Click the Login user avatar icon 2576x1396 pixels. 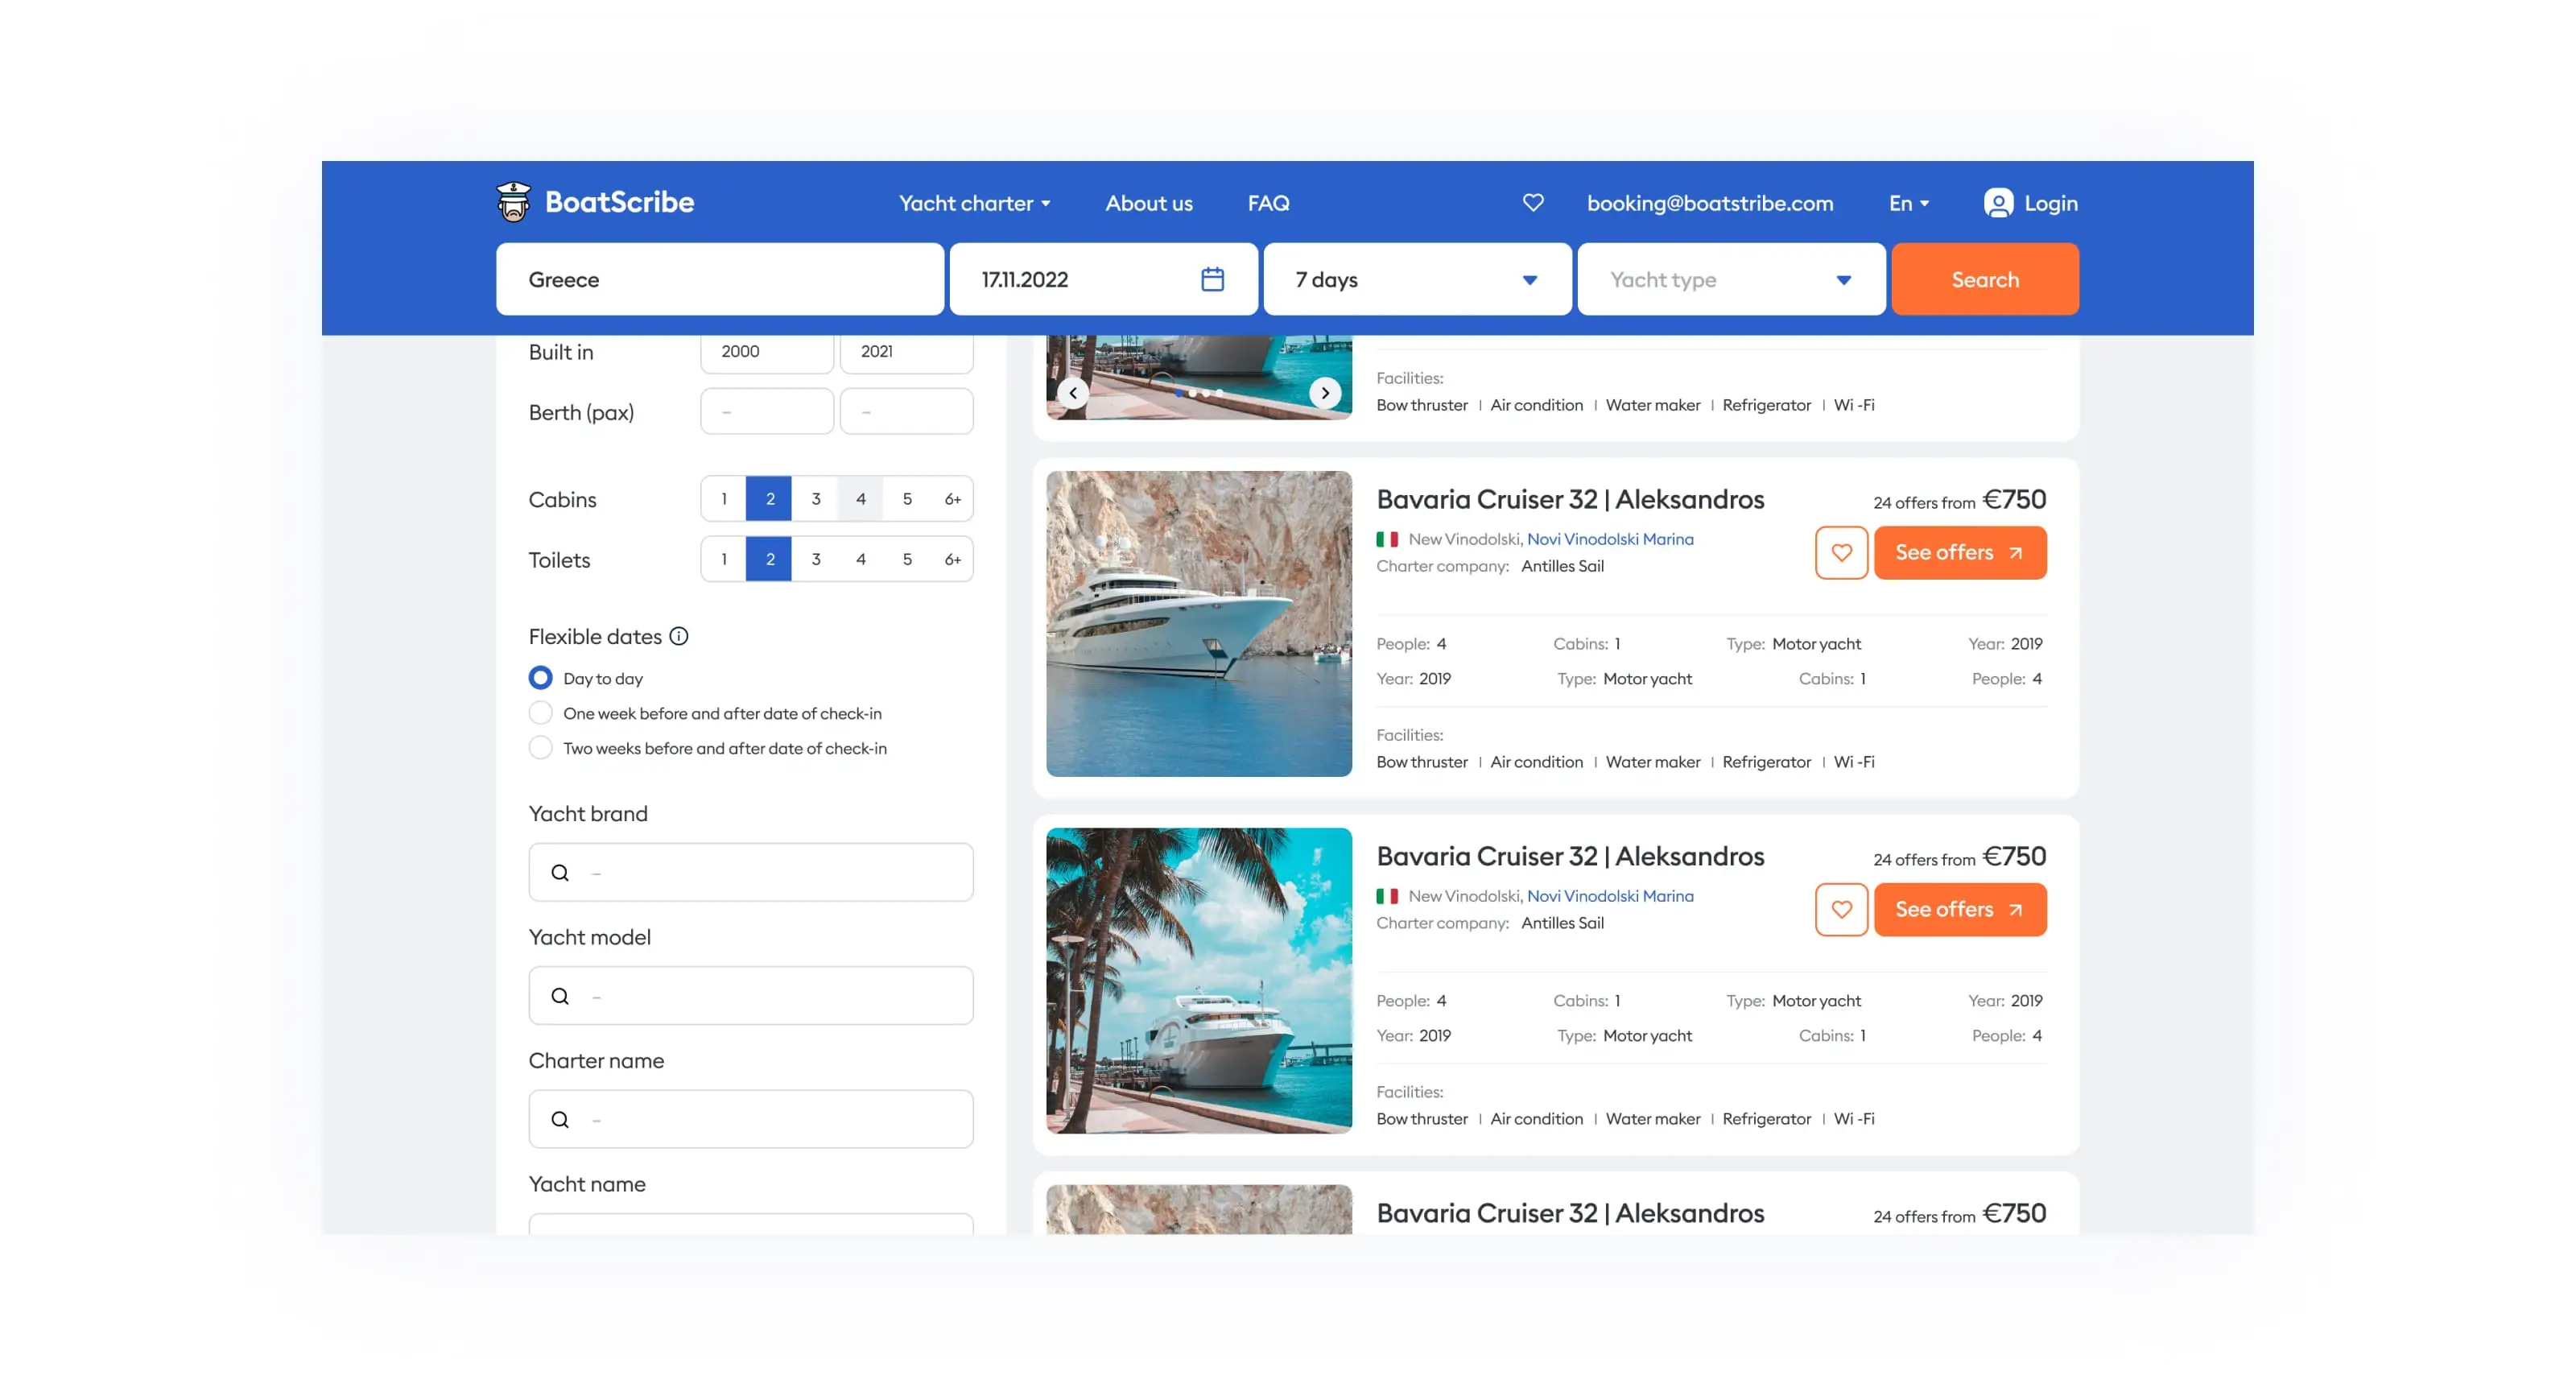1997,203
